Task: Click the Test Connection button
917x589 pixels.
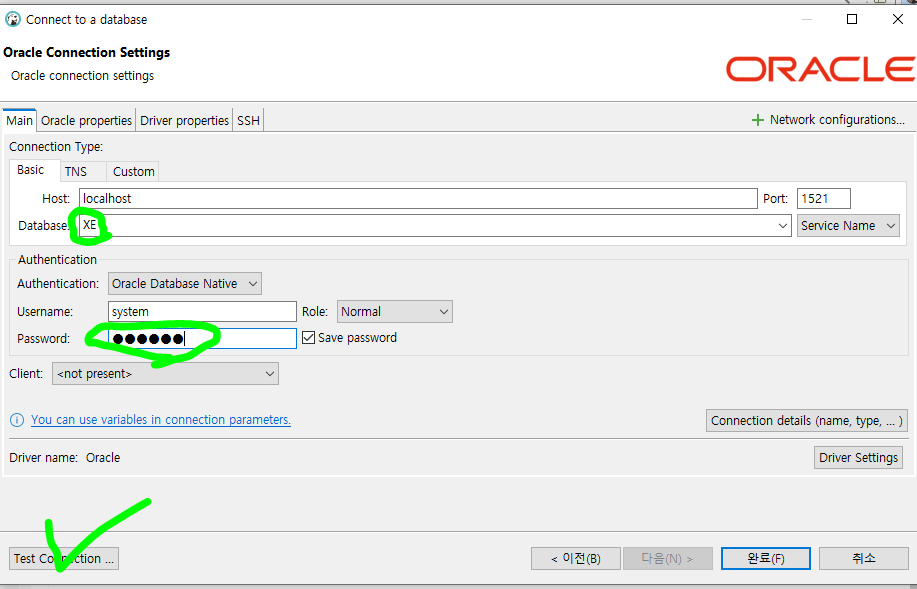Action: pos(64,559)
